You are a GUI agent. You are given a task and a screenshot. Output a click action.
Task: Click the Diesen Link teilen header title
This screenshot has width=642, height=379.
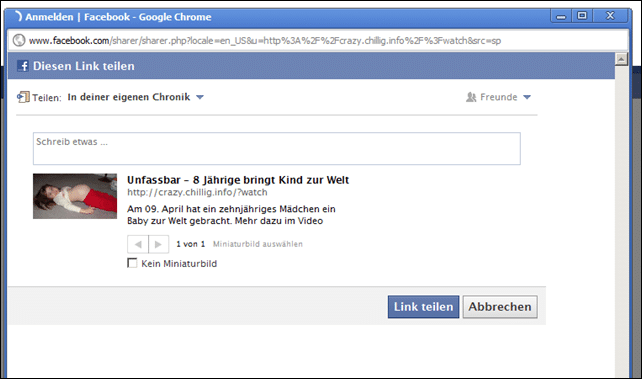(x=84, y=66)
